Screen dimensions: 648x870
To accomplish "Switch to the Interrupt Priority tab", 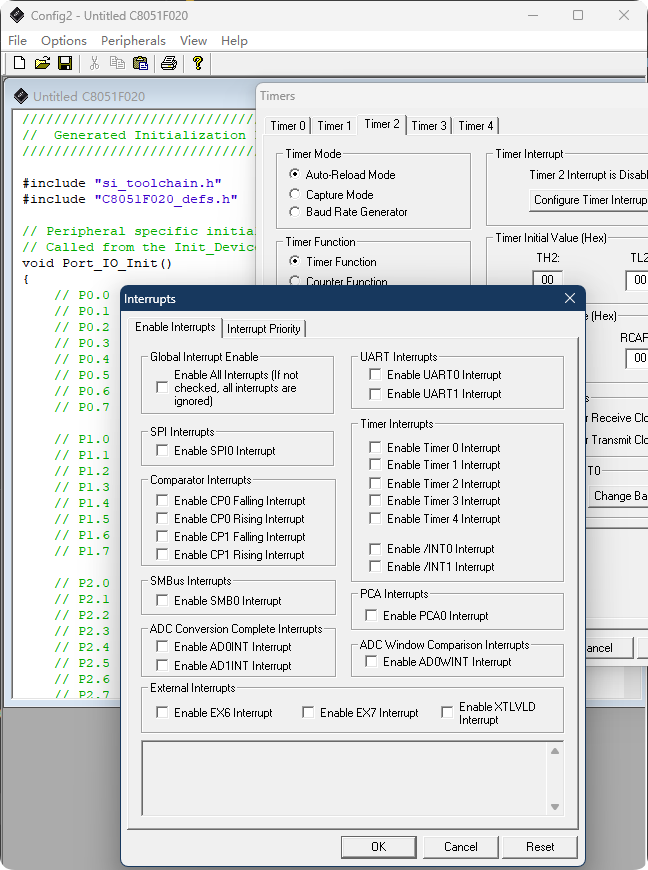I will tap(264, 329).
